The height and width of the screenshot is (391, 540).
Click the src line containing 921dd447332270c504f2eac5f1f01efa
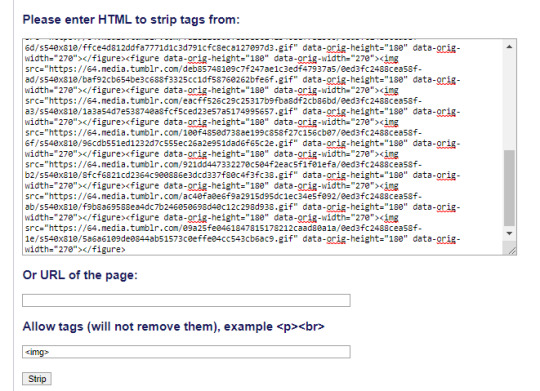click(x=223, y=164)
